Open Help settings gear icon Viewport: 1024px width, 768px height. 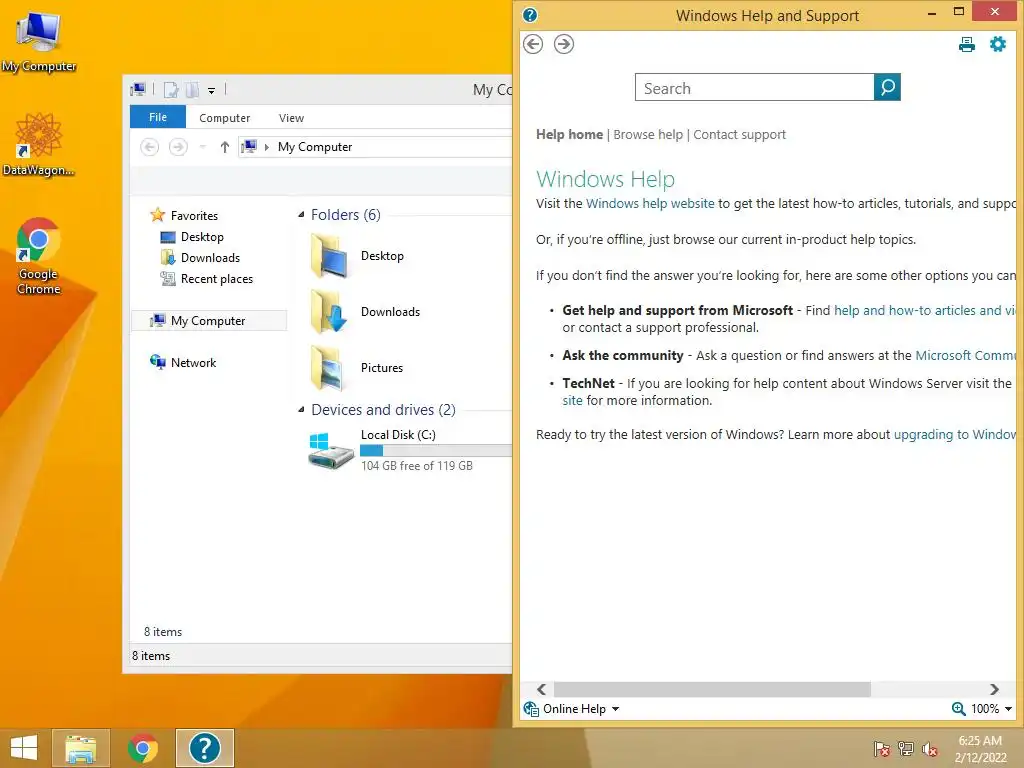tap(998, 44)
